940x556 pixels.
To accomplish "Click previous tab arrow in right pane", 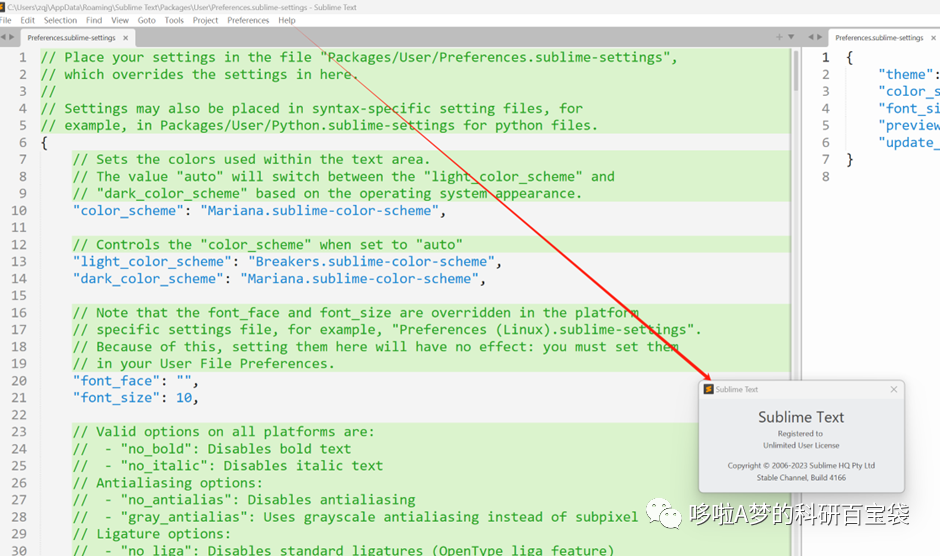I will pos(811,37).
